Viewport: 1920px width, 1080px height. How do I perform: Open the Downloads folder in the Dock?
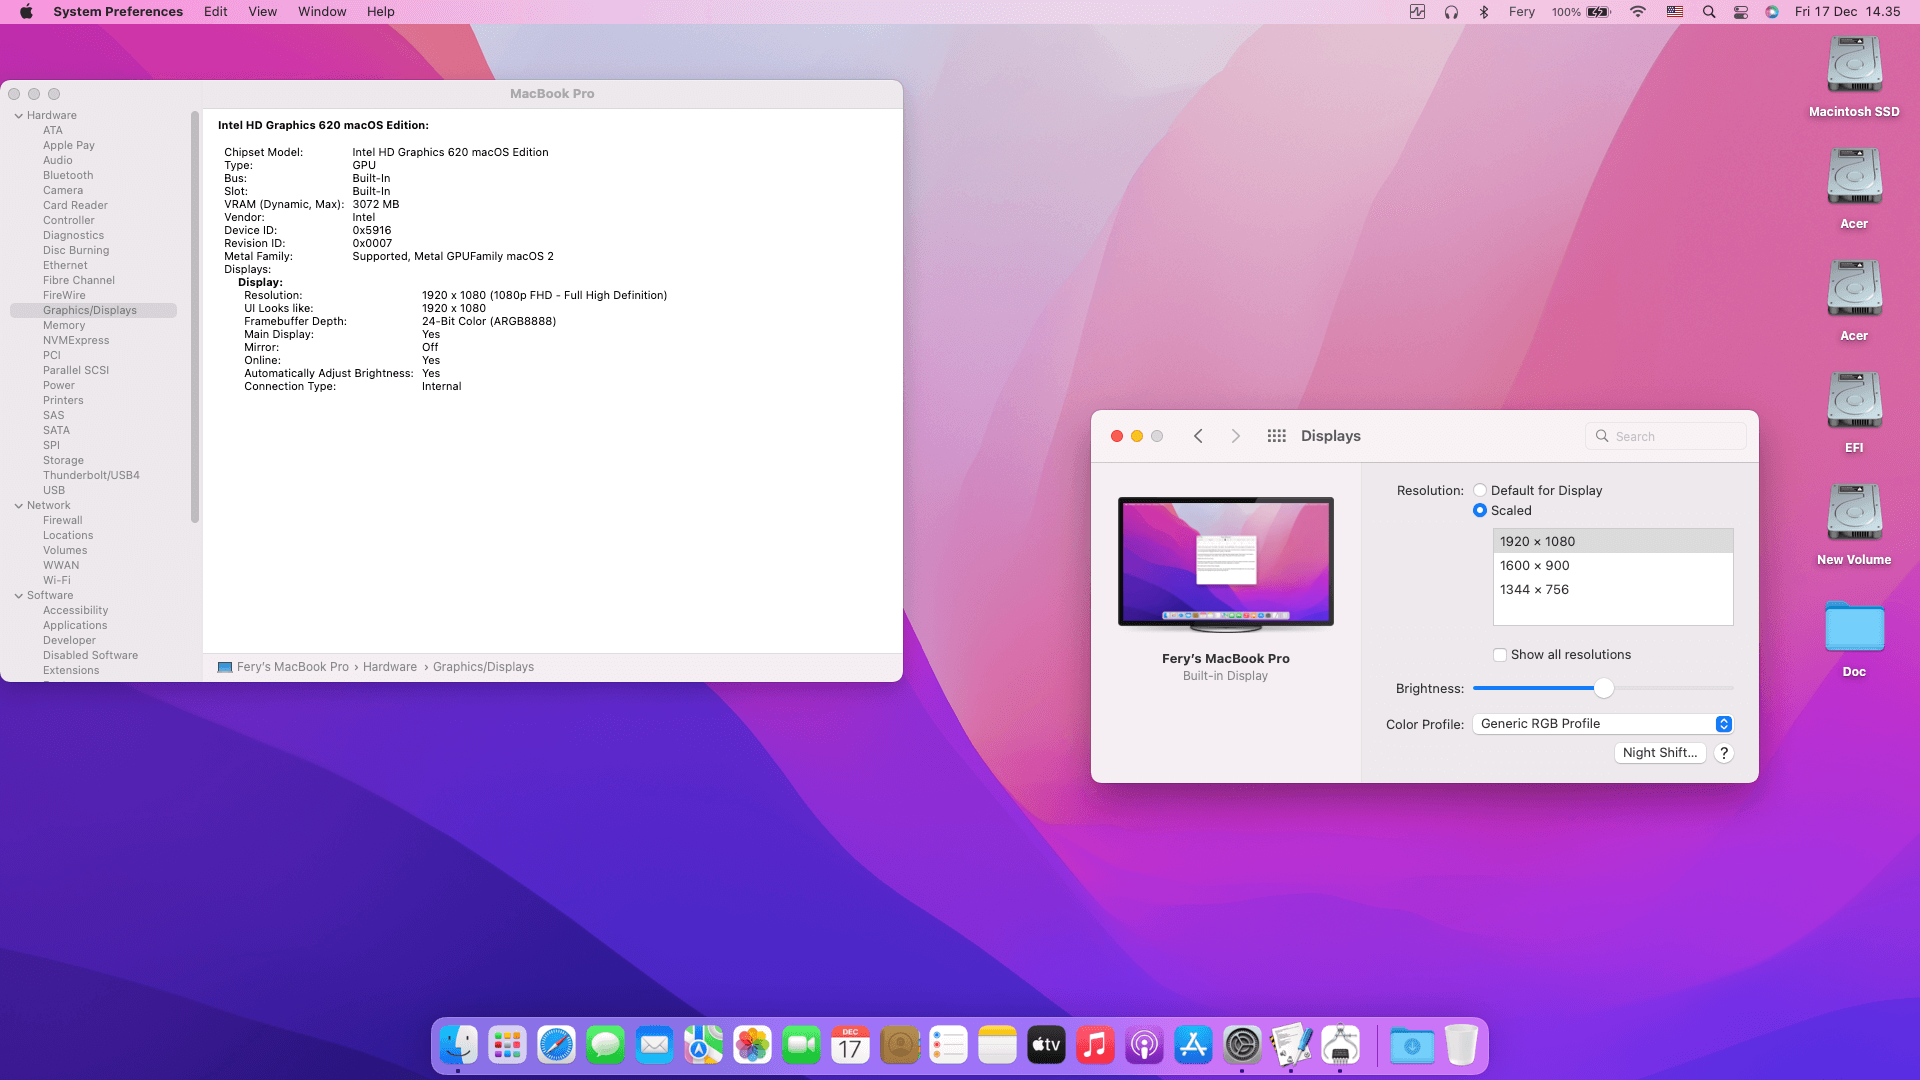pyautogui.click(x=1411, y=1044)
